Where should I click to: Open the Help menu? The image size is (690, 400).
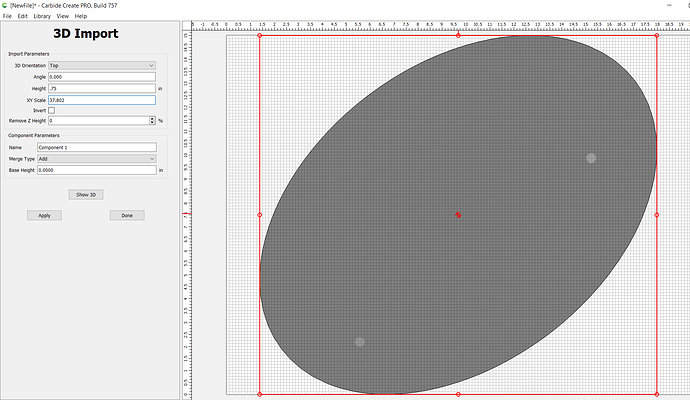81,16
